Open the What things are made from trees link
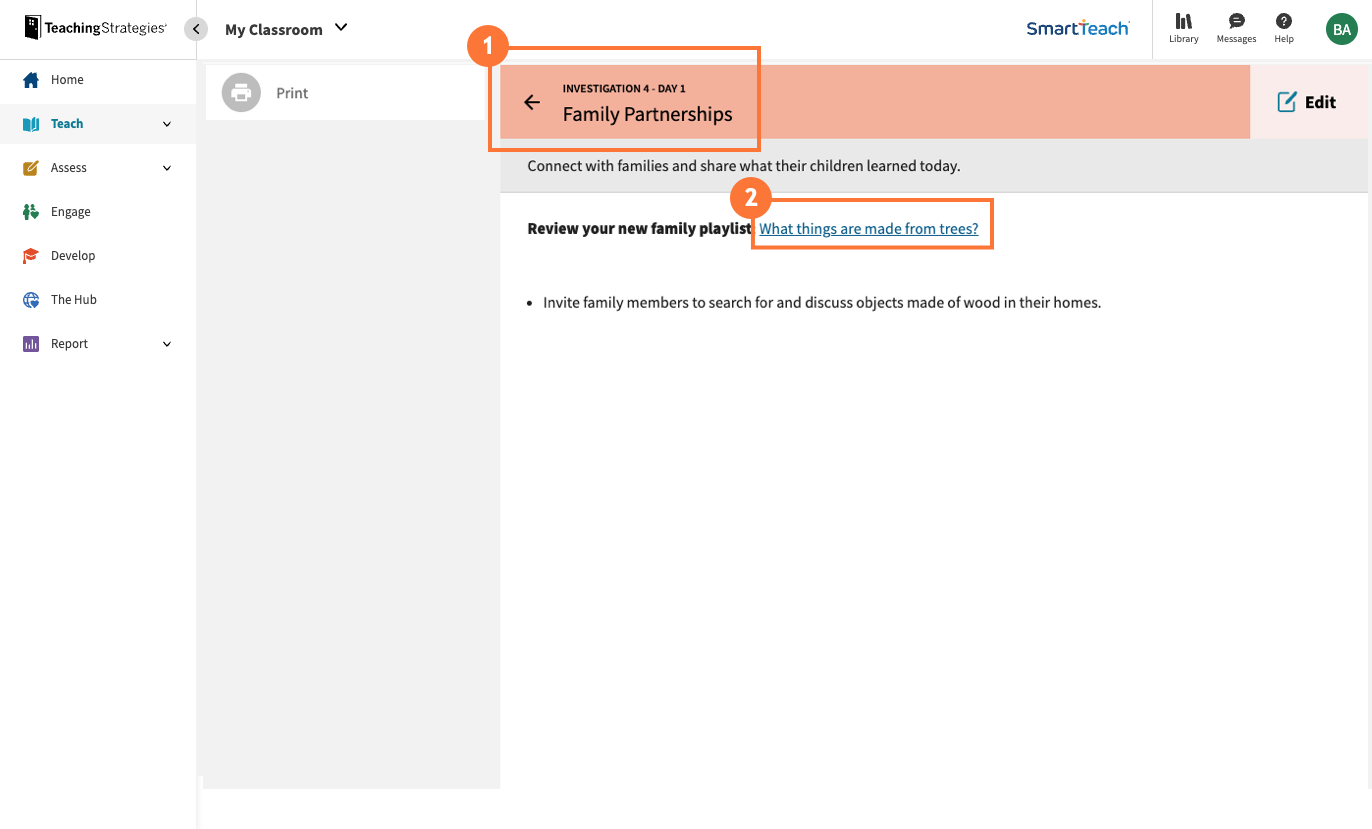 click(869, 228)
